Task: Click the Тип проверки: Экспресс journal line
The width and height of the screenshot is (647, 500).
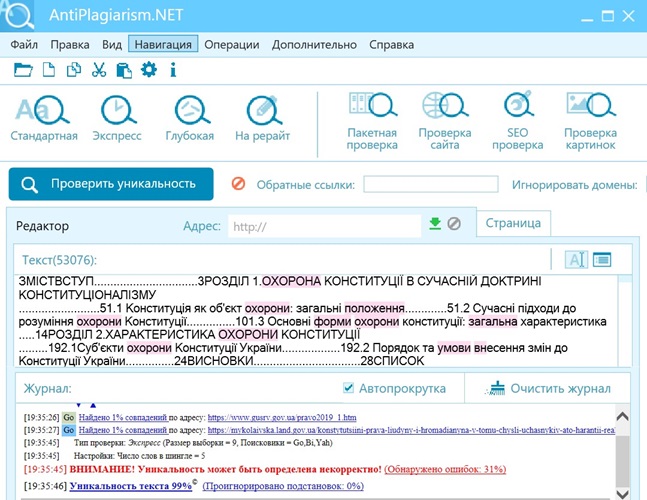Action: 203,443
